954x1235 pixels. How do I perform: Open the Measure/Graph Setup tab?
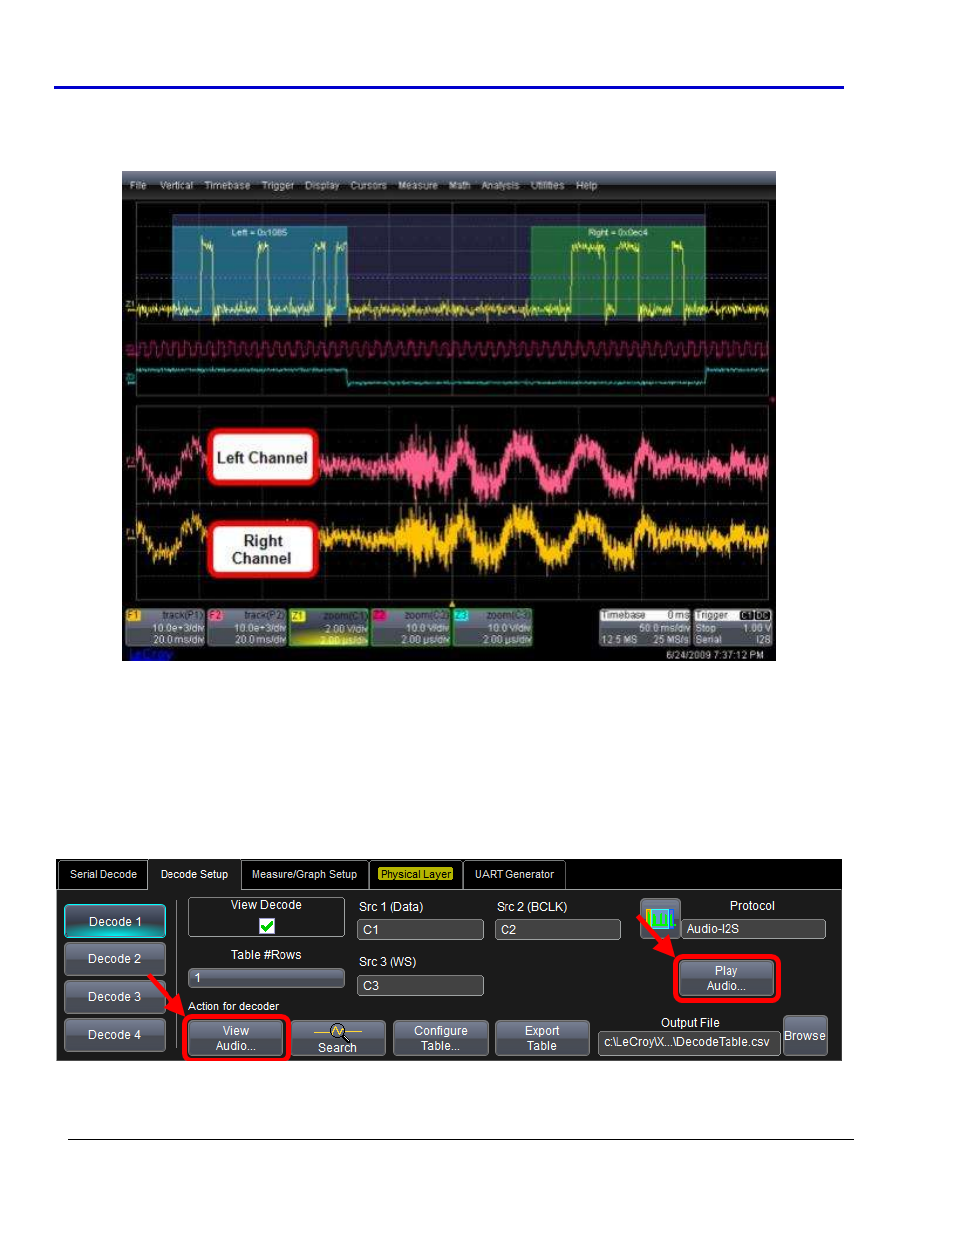tap(304, 875)
